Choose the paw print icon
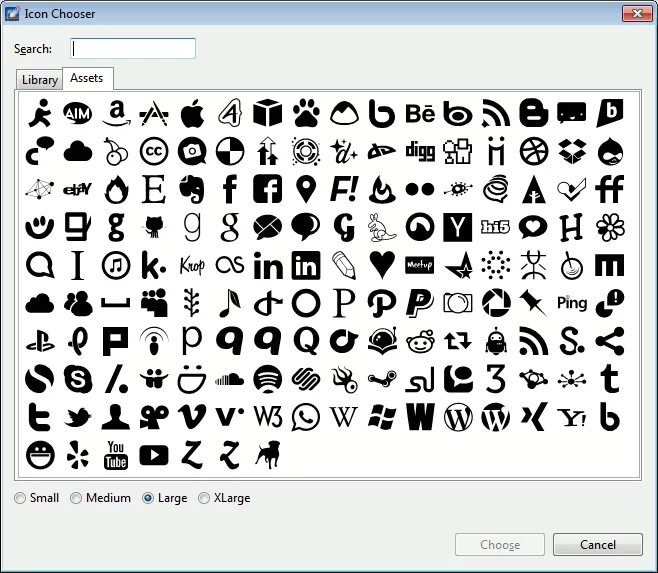 click(x=306, y=113)
